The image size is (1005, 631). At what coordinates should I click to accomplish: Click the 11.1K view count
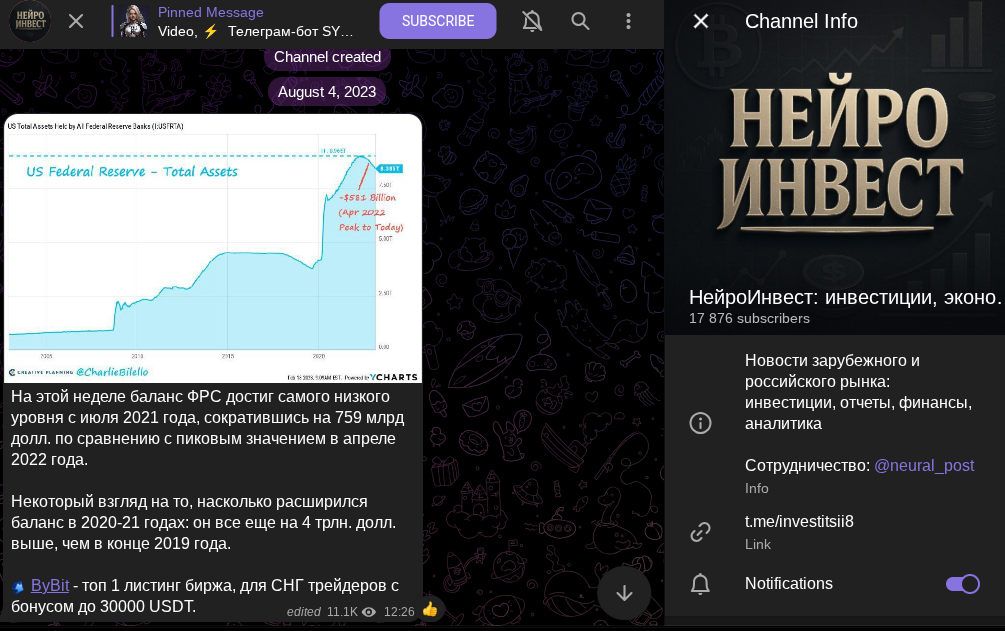pyautogui.click(x=342, y=612)
